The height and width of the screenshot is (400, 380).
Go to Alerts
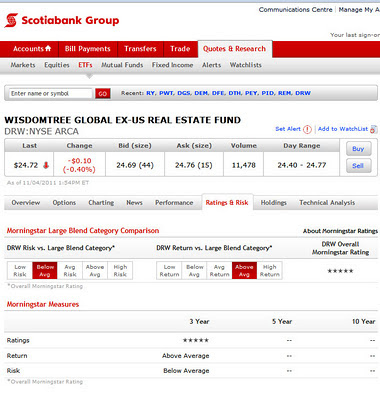pyautogui.click(x=212, y=65)
